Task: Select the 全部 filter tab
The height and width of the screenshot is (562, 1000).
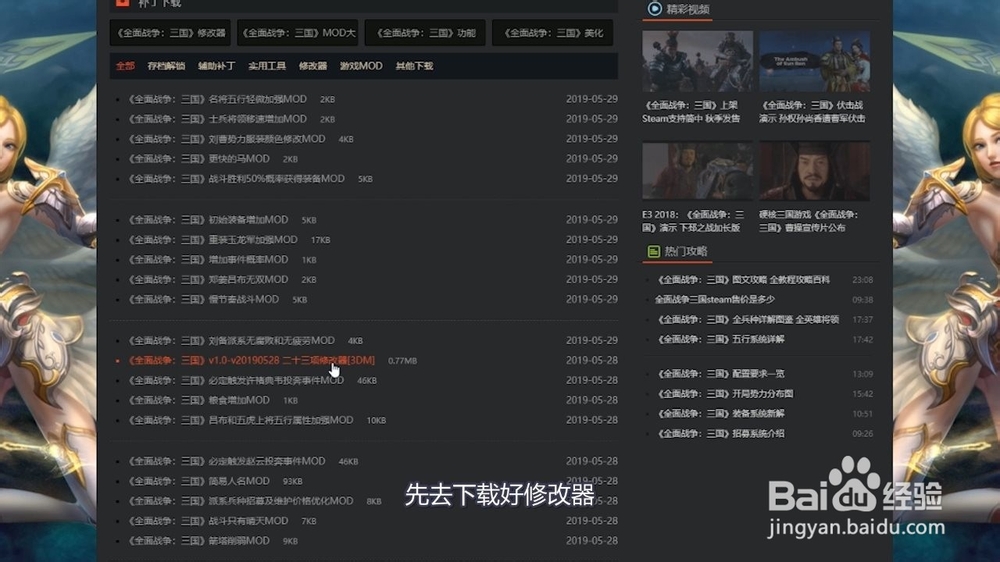Action: tap(125, 66)
